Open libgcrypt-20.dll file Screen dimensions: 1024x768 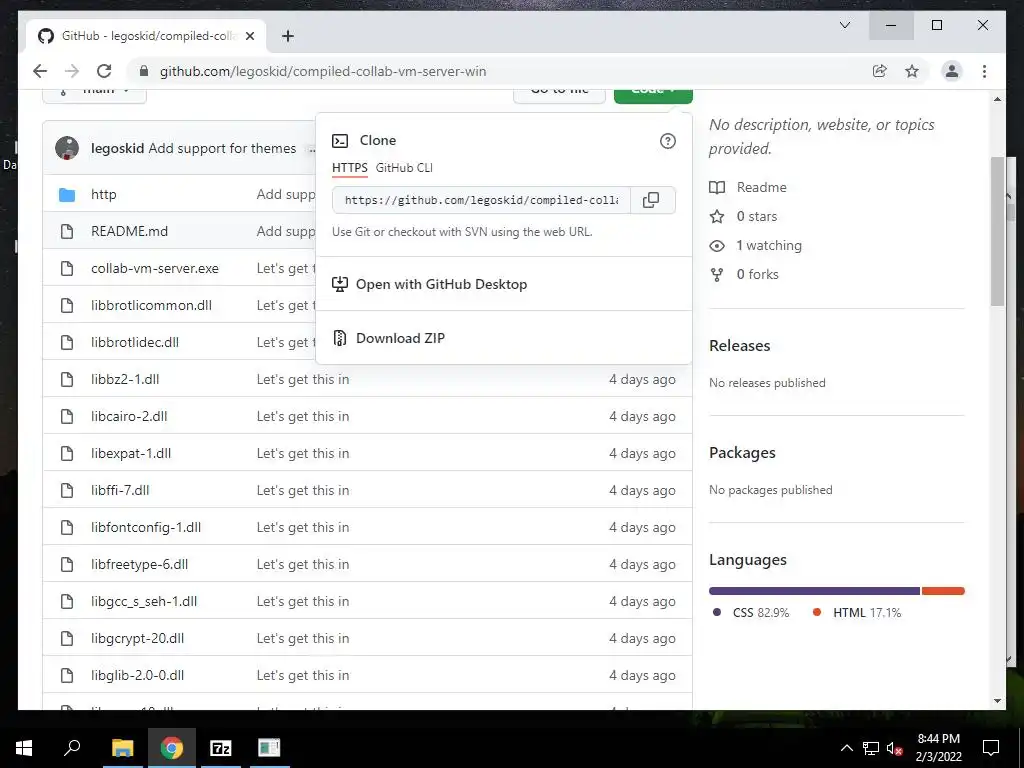(x=138, y=638)
